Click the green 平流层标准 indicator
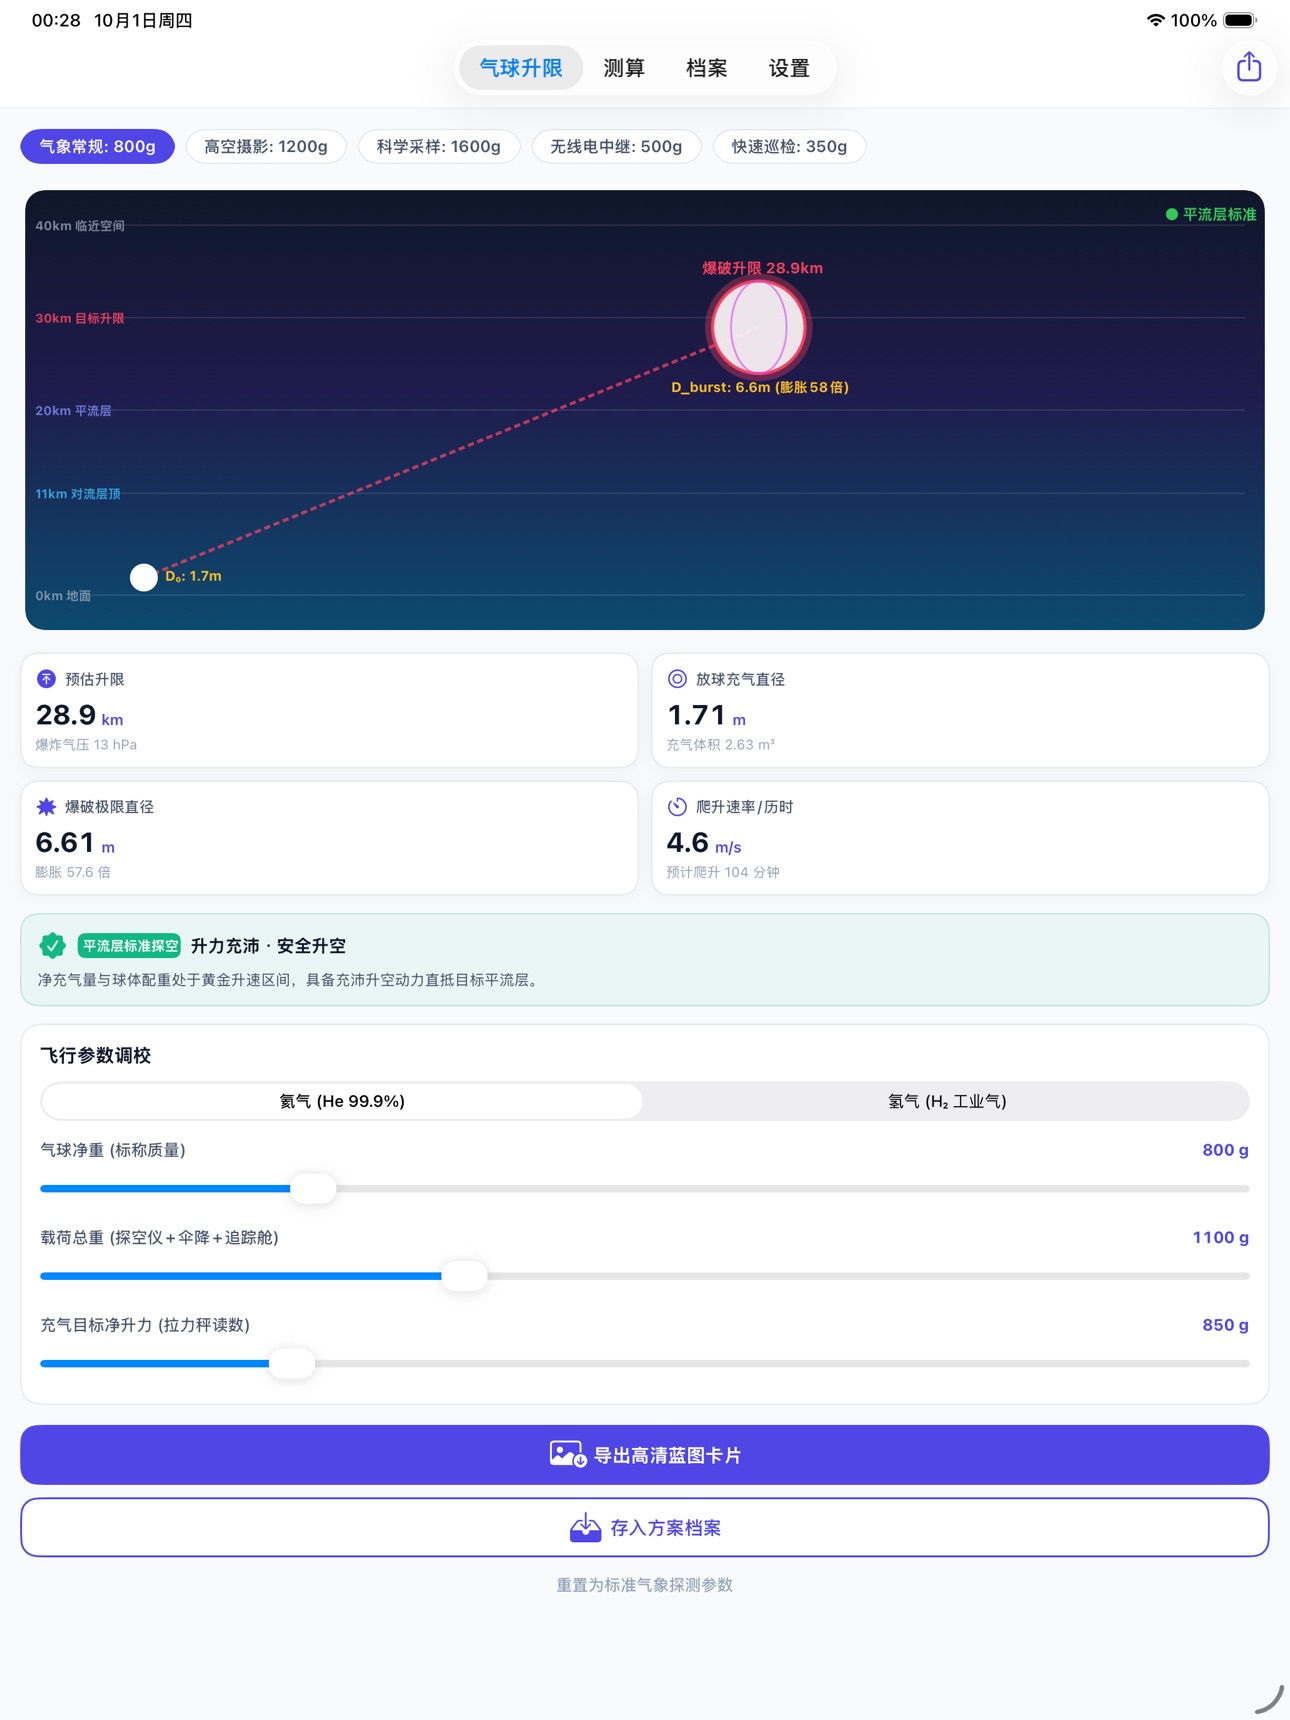Viewport: 1290px width, 1720px height. pyautogui.click(x=1211, y=214)
